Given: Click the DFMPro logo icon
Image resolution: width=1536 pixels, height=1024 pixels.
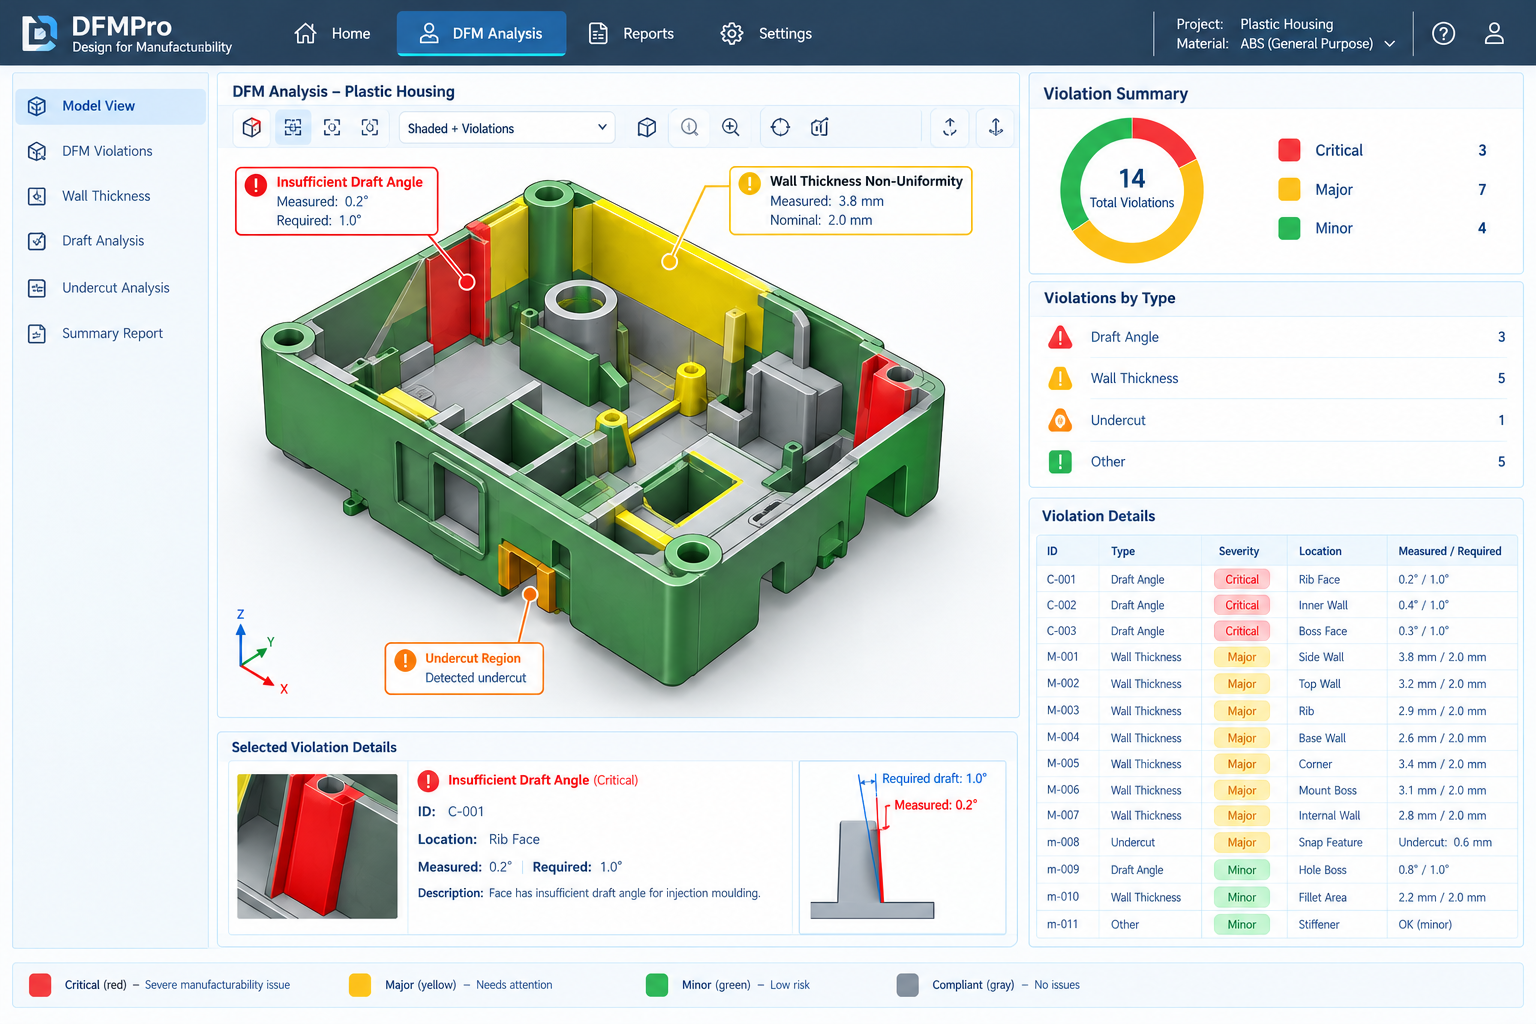Looking at the screenshot, I should 40,33.
